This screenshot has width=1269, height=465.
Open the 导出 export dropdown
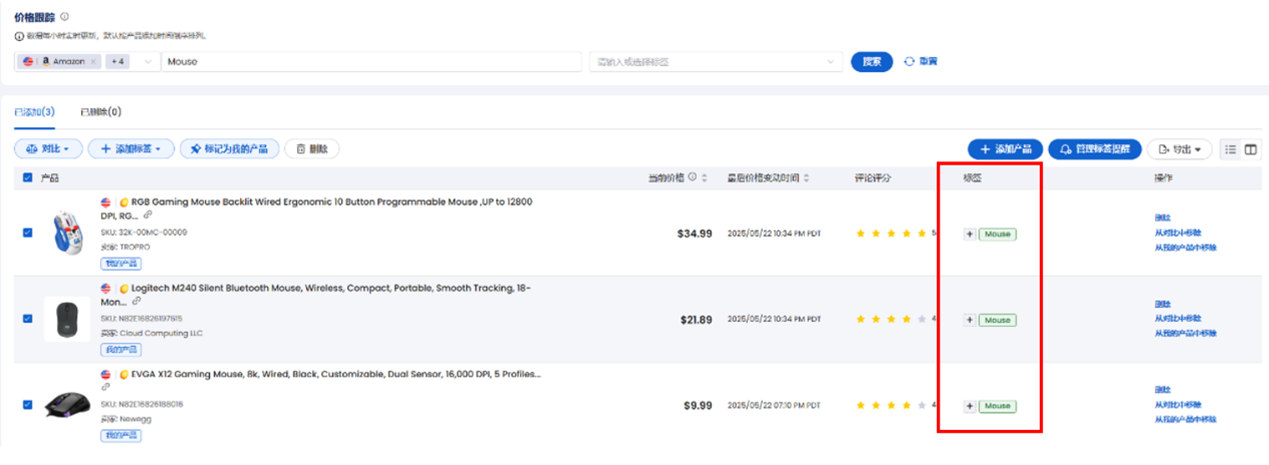tap(1179, 149)
